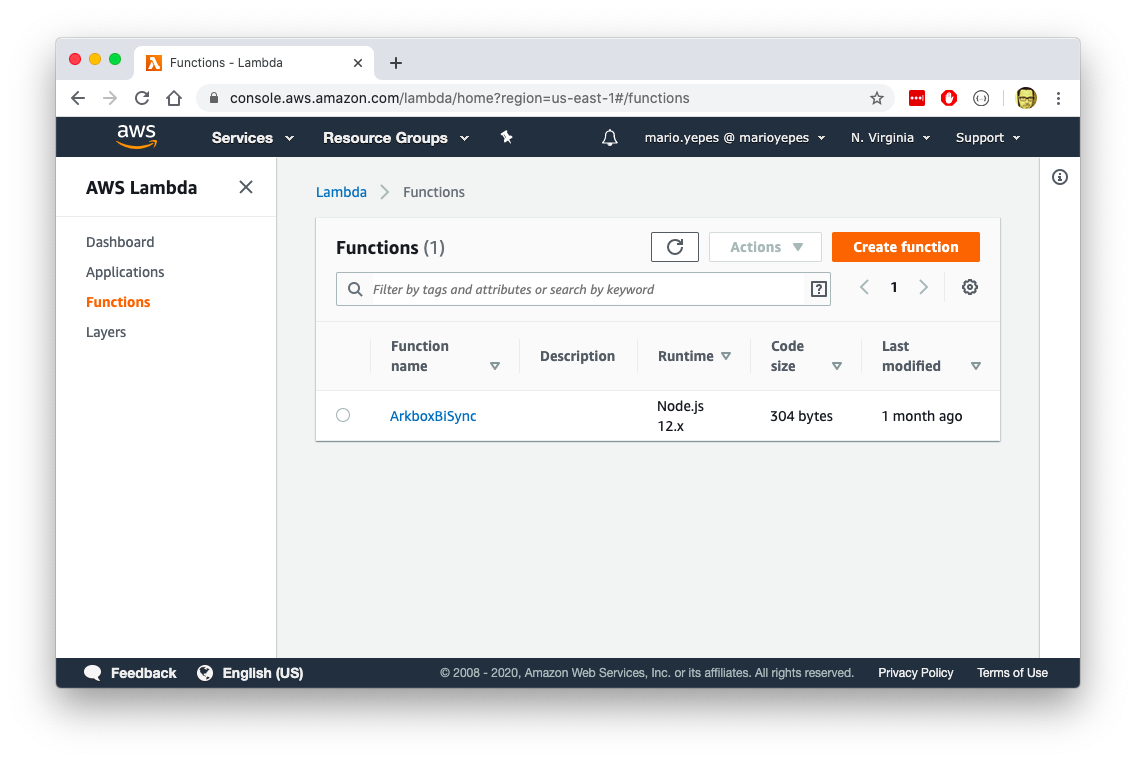Click the Lambda breadcrumb link
The height and width of the screenshot is (762, 1136).
coord(341,192)
